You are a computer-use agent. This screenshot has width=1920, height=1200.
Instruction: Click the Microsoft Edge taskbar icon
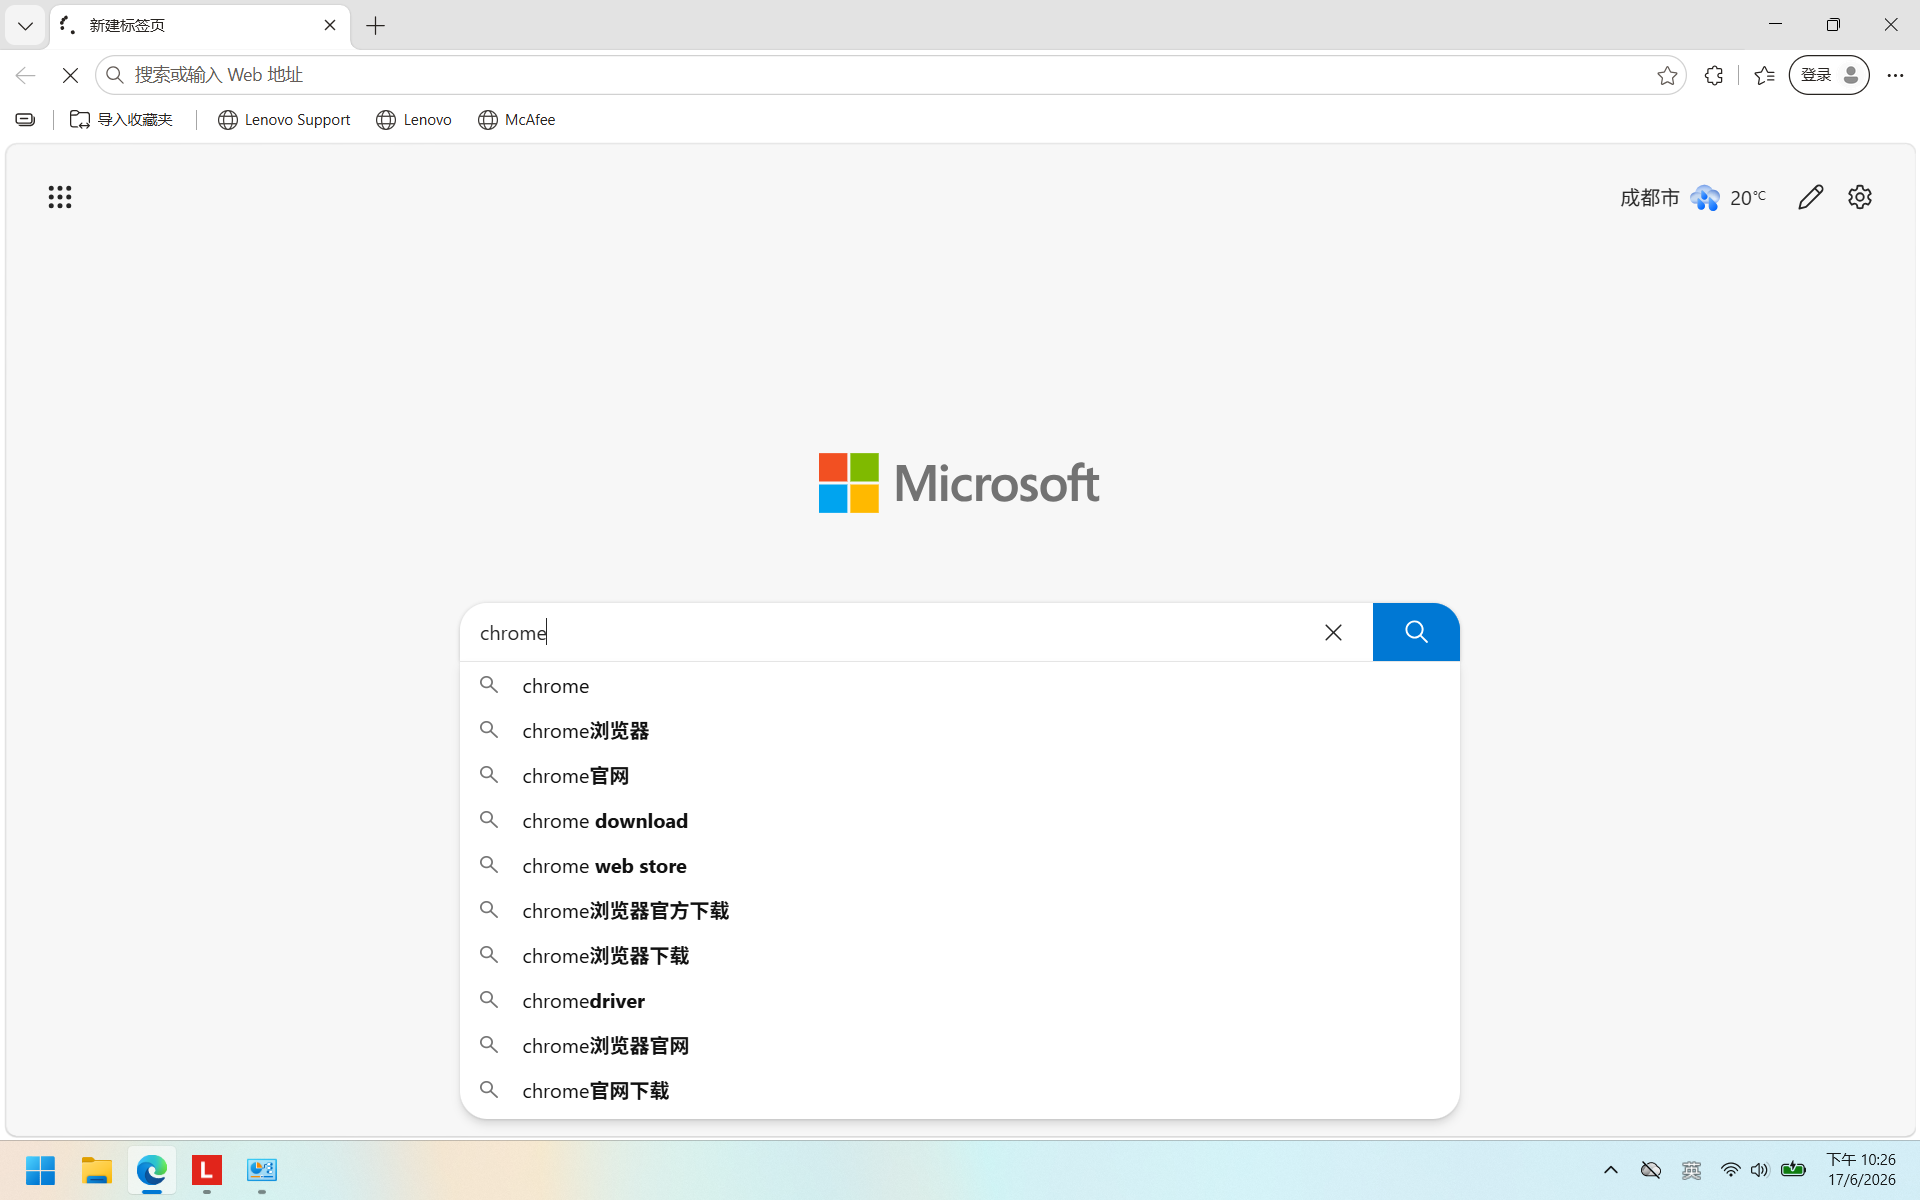click(x=152, y=1170)
